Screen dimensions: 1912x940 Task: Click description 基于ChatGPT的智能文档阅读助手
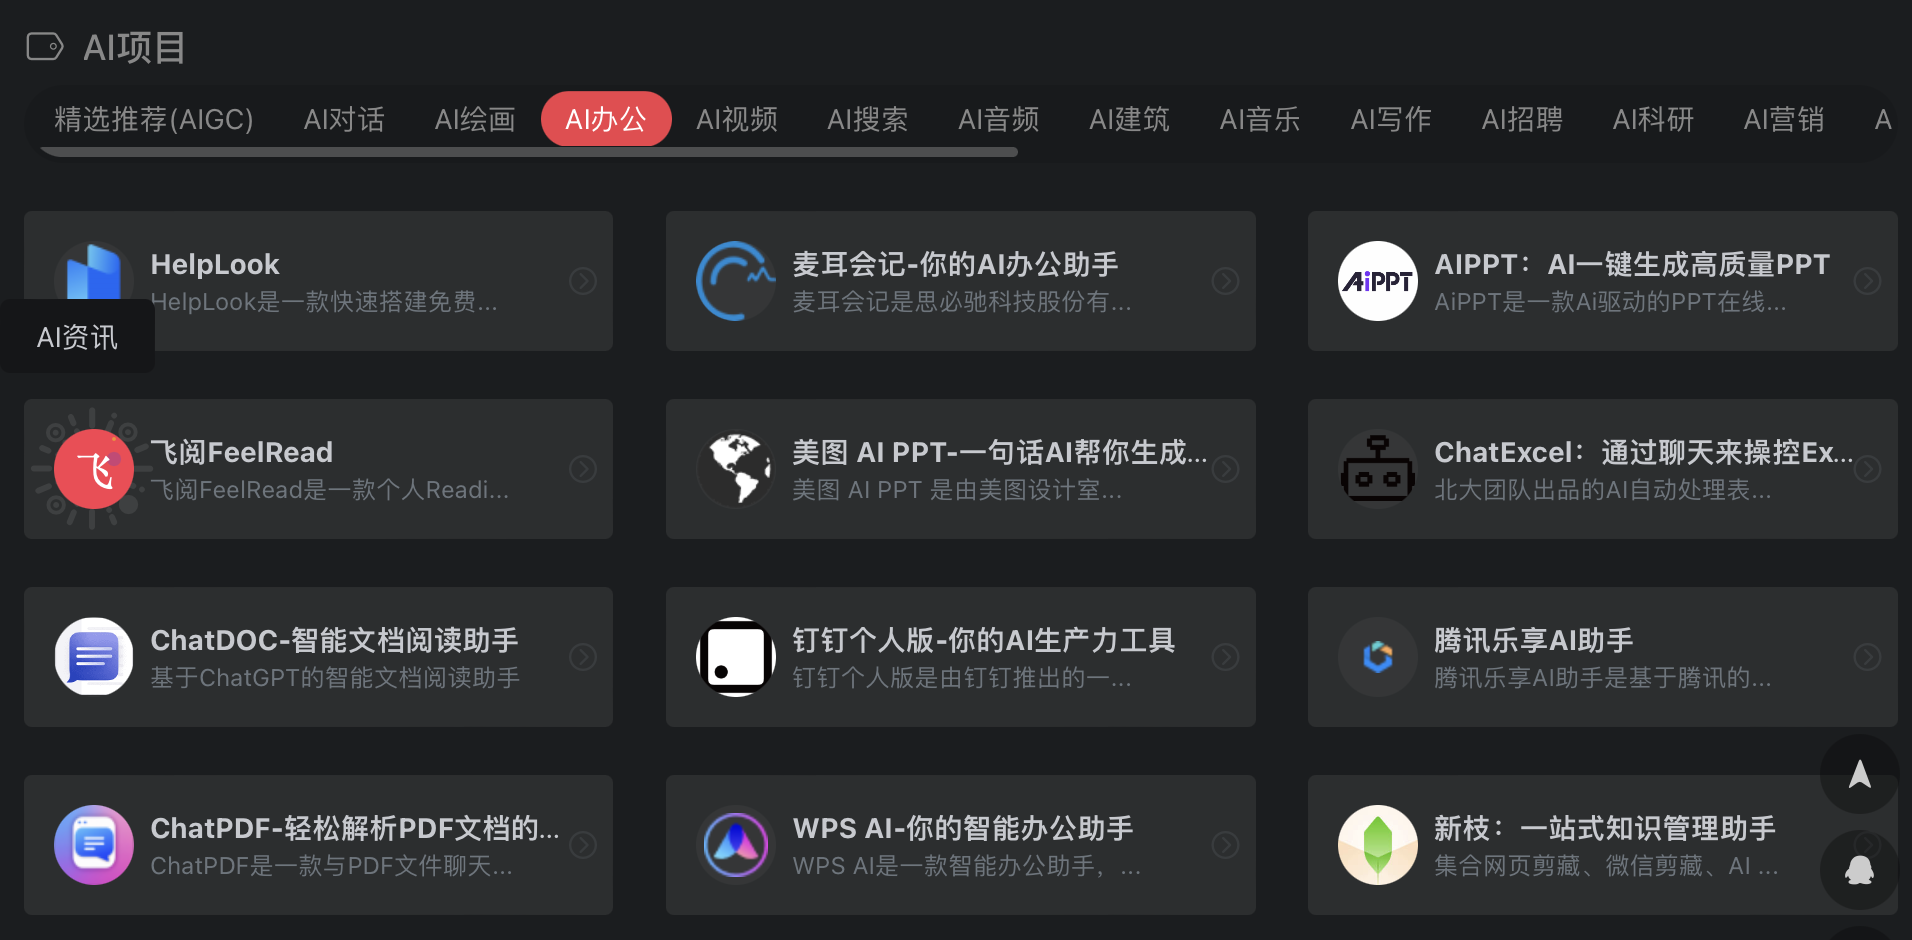pos(335,678)
